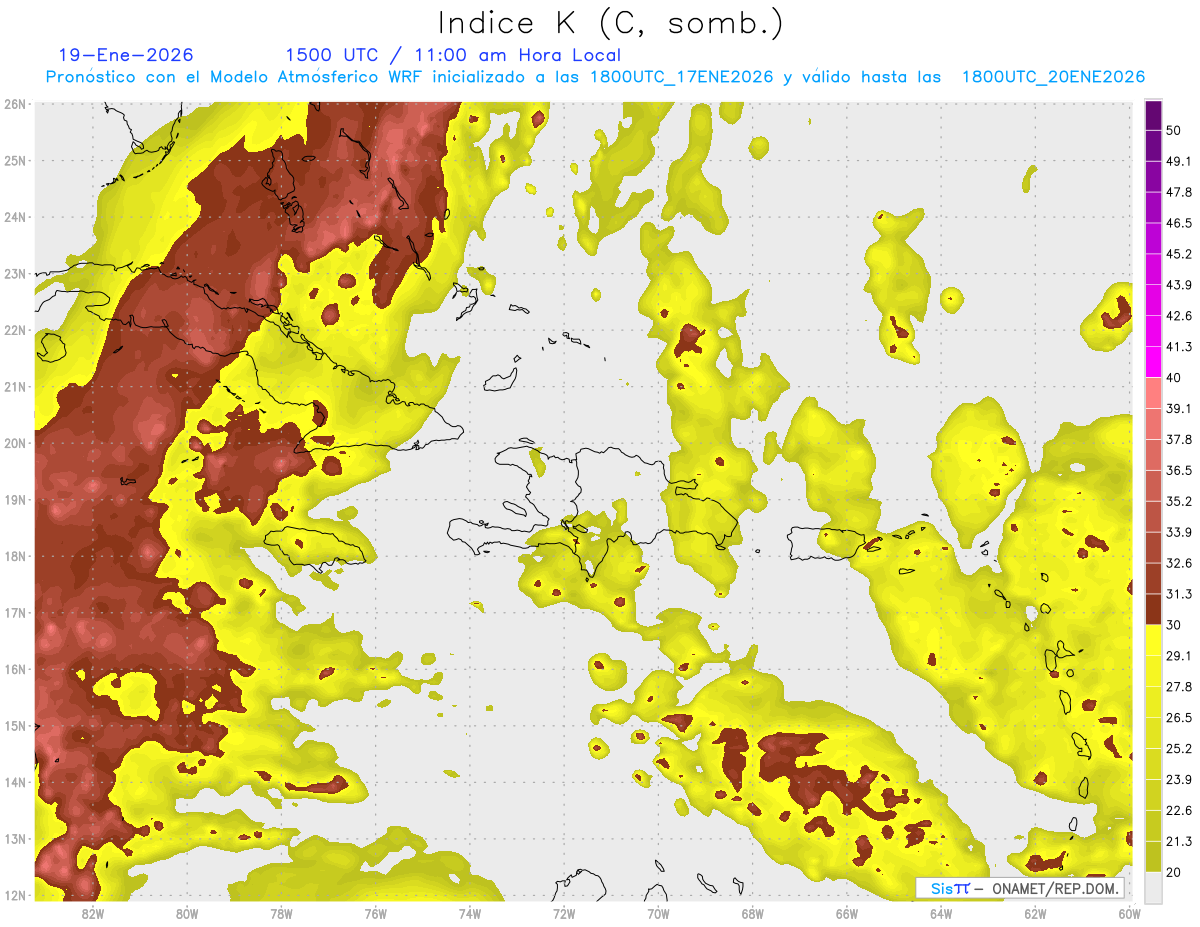Image resolution: width=1200 pixels, height=927 pixels.
Task: Select the date label "19-Ene-2026"
Action: pos(126,55)
